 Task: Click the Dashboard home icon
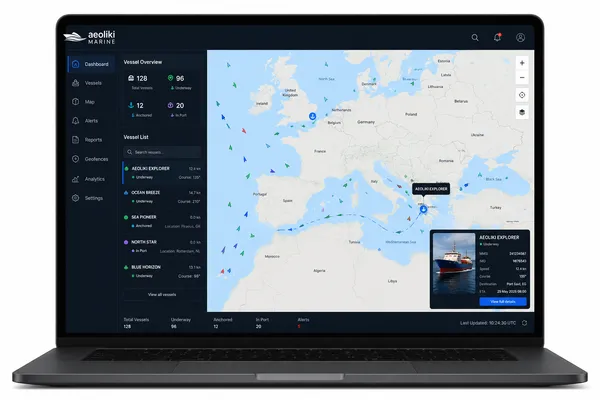point(76,64)
